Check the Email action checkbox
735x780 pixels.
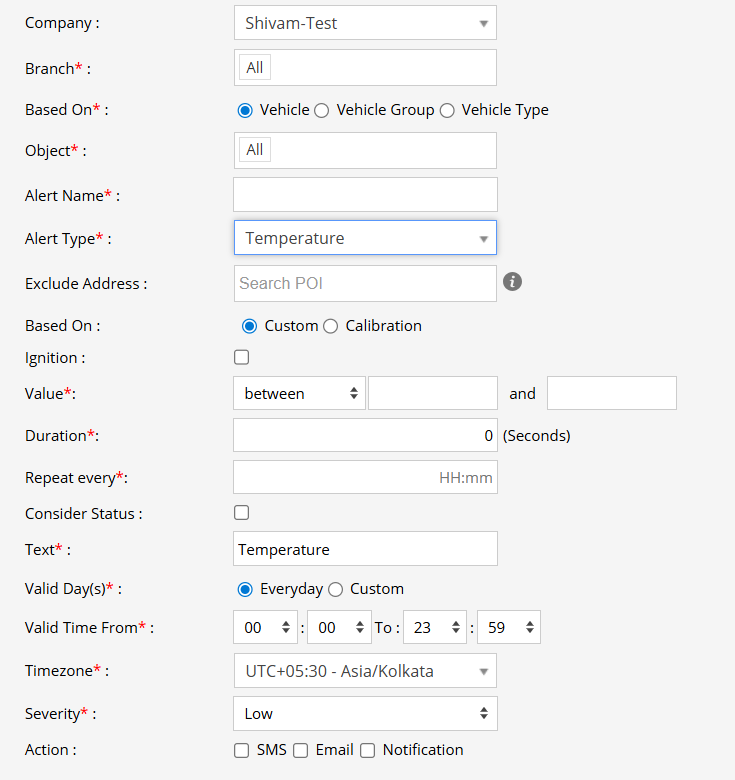point(300,750)
